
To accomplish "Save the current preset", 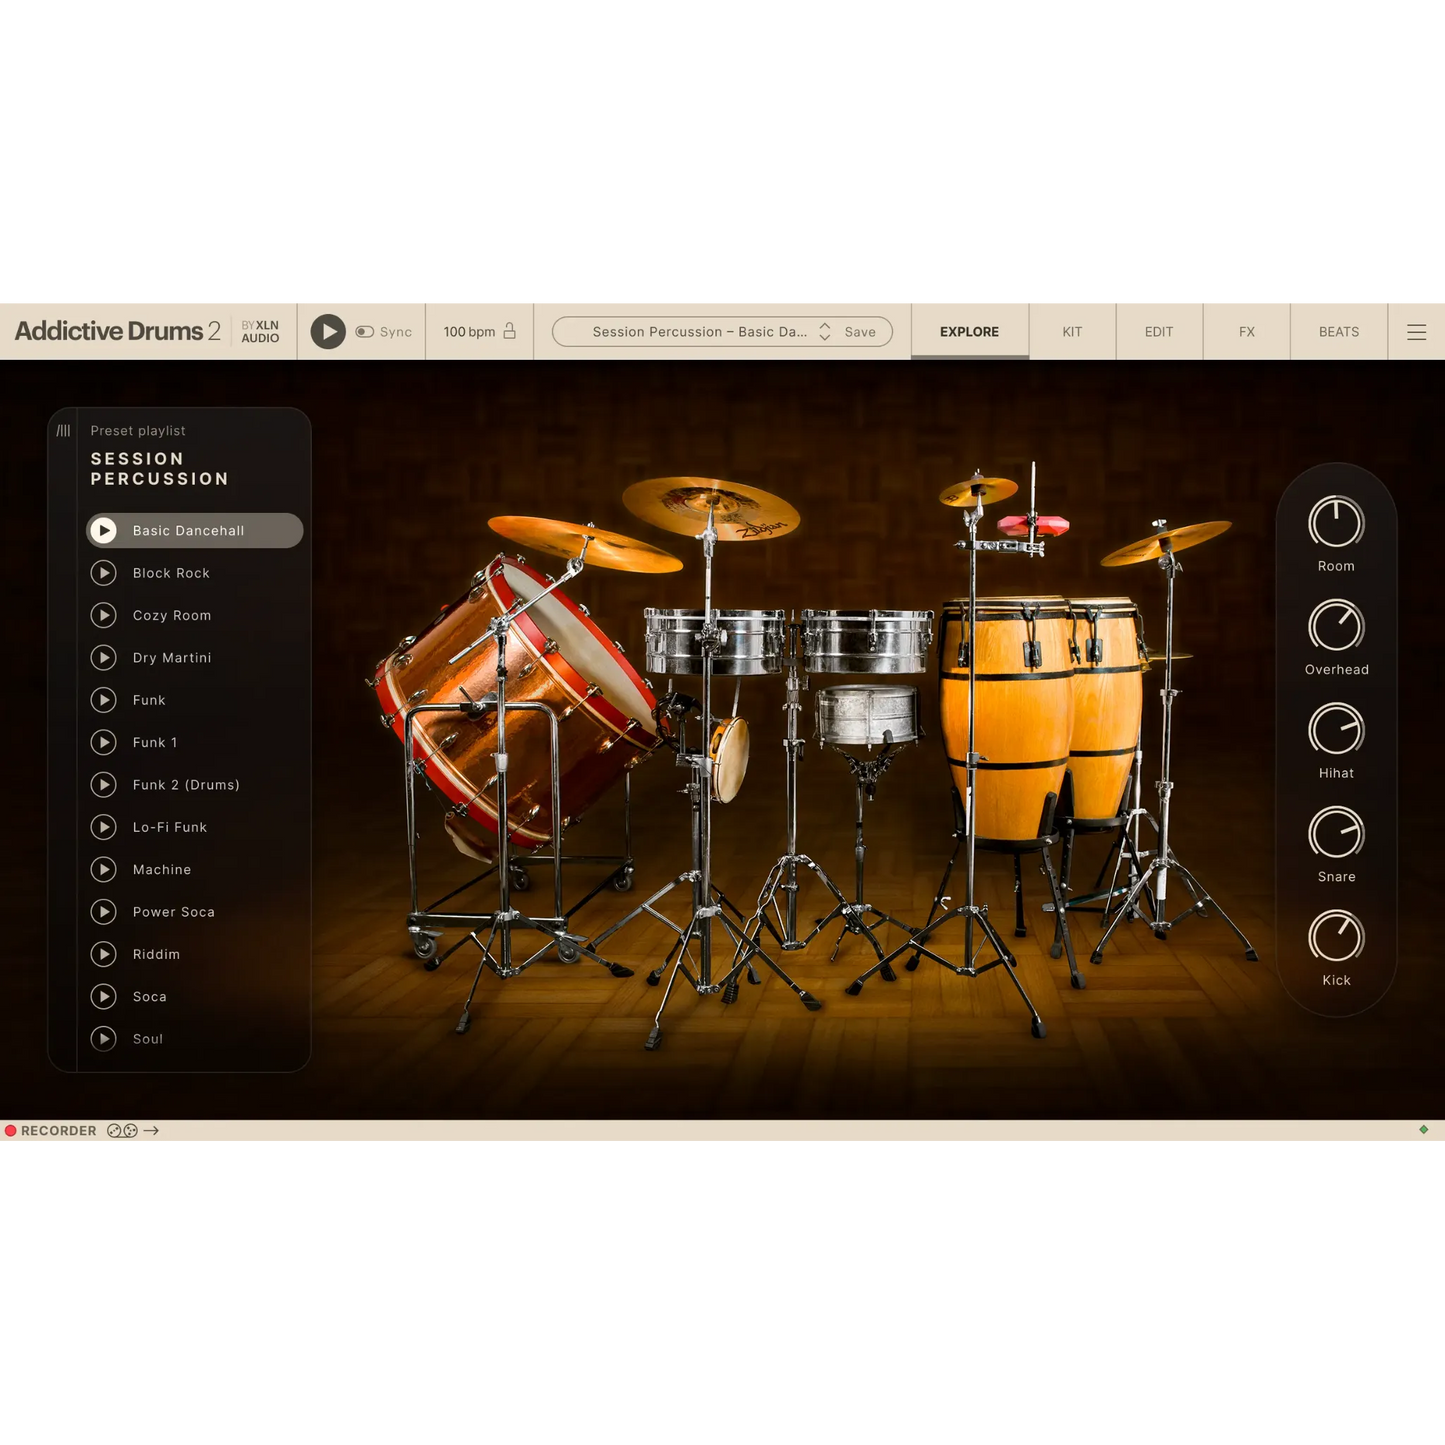I will (860, 332).
